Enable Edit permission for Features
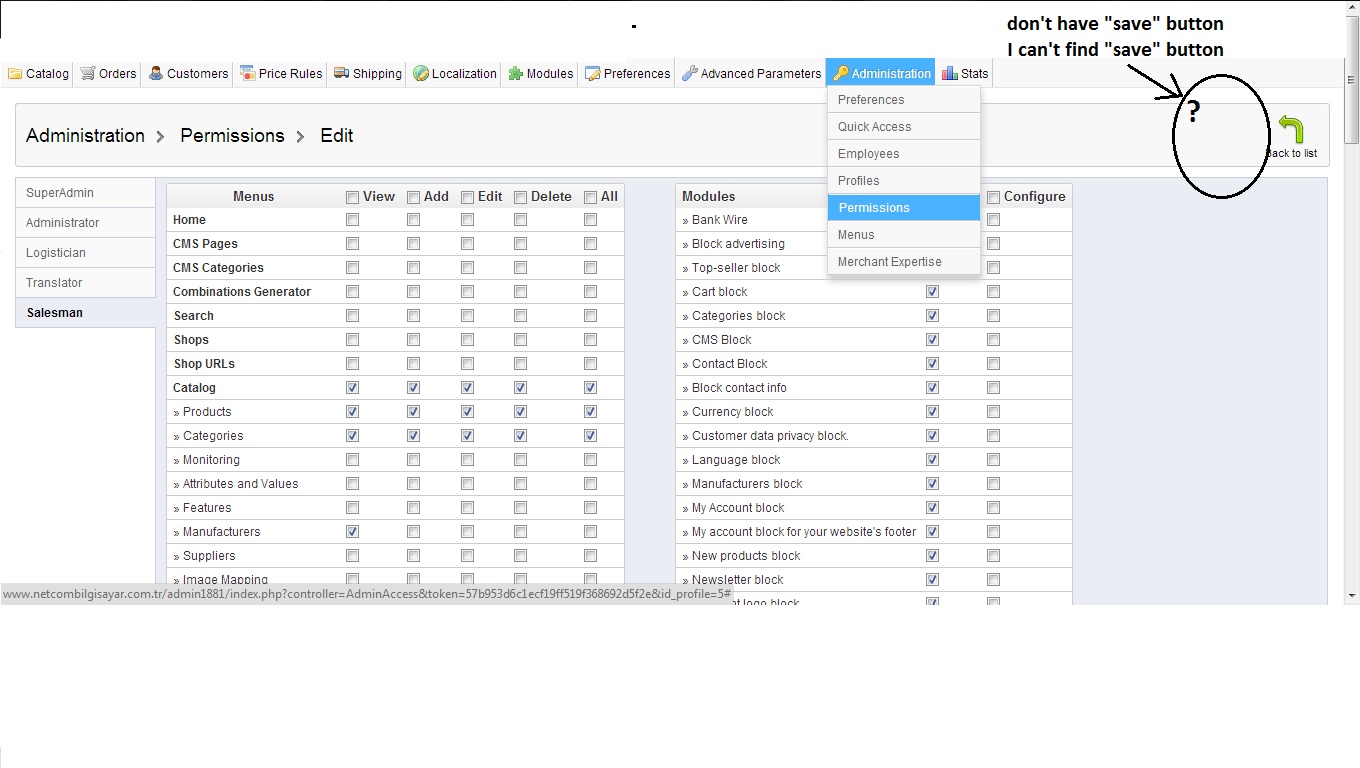The image size is (1360, 768). [467, 508]
